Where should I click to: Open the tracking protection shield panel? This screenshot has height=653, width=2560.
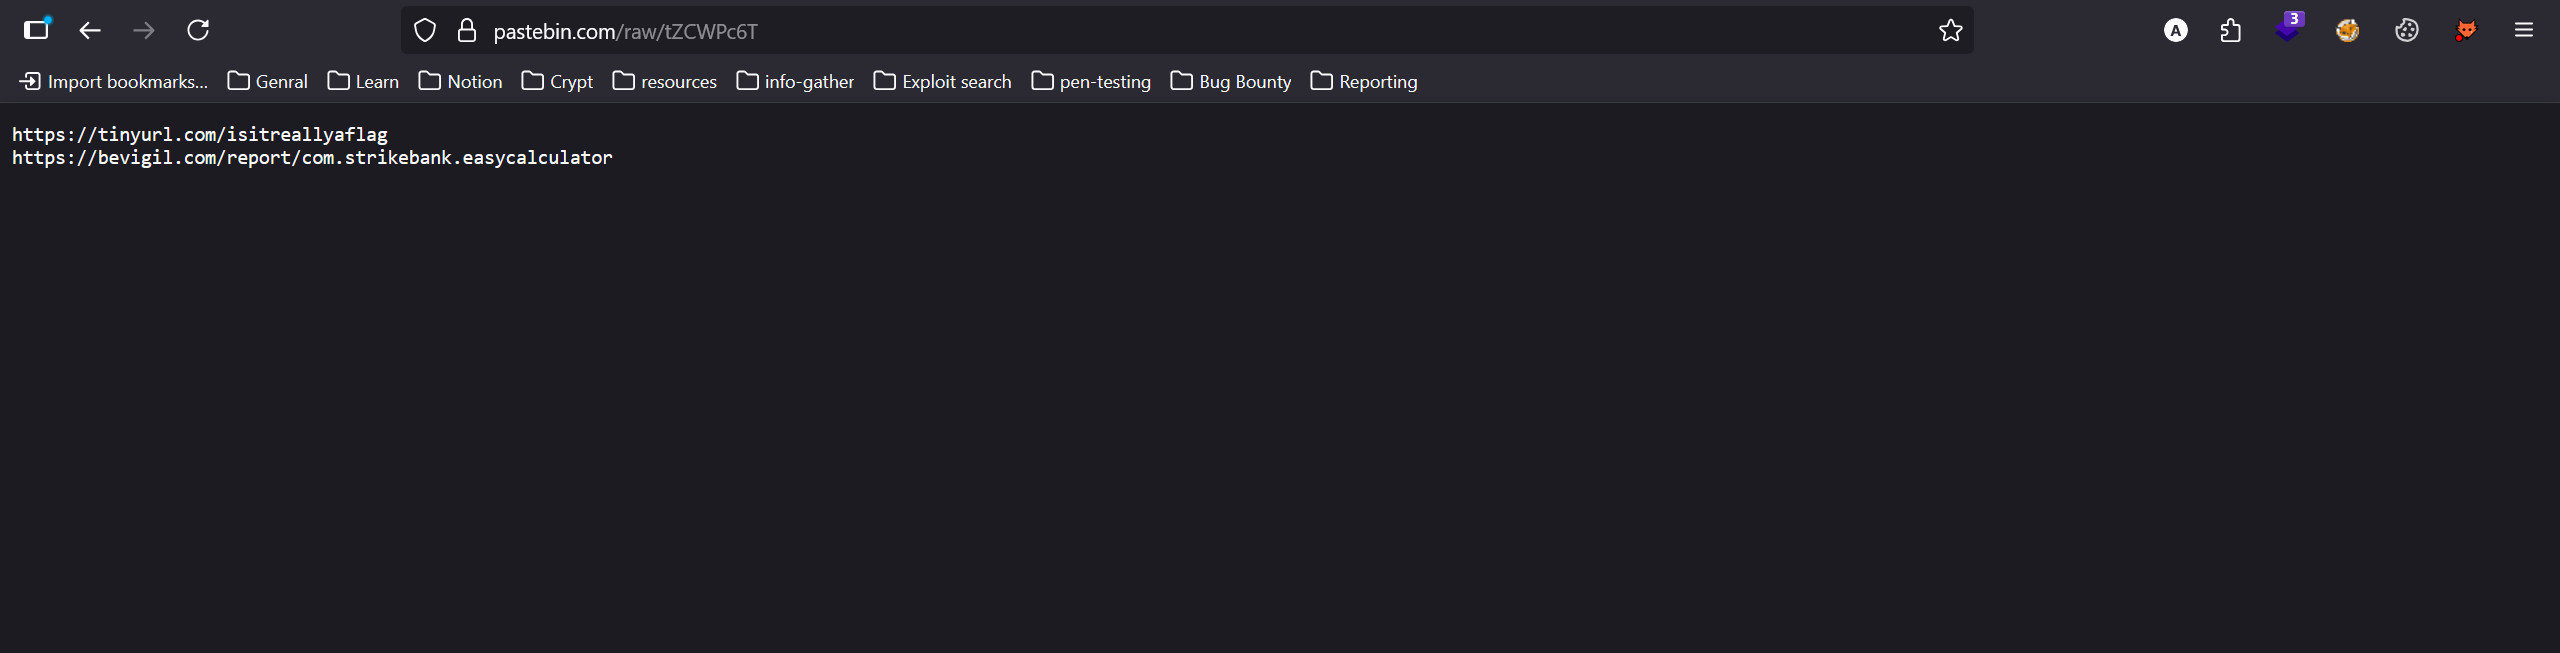click(x=425, y=31)
